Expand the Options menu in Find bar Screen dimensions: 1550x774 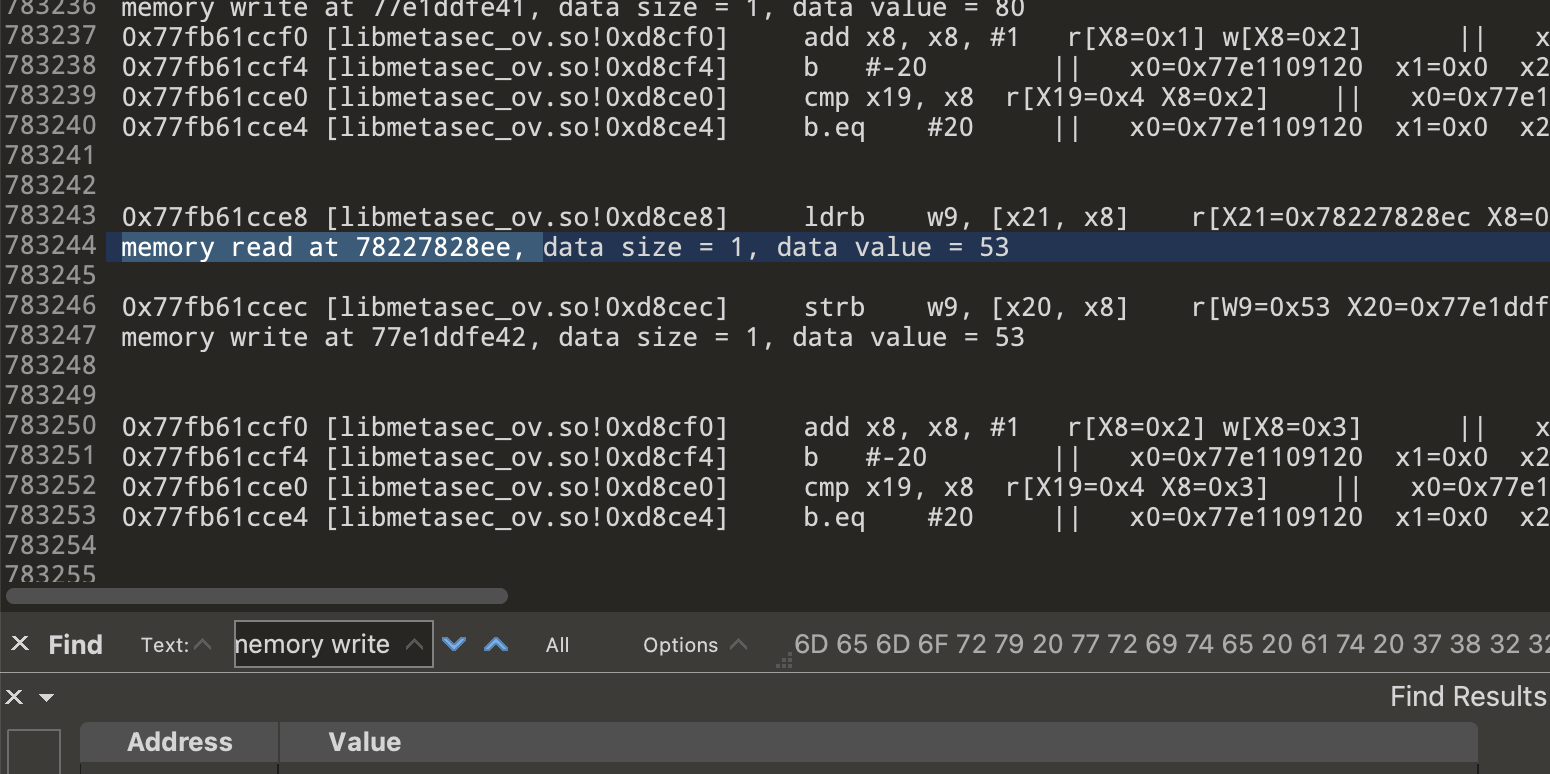[x=695, y=645]
